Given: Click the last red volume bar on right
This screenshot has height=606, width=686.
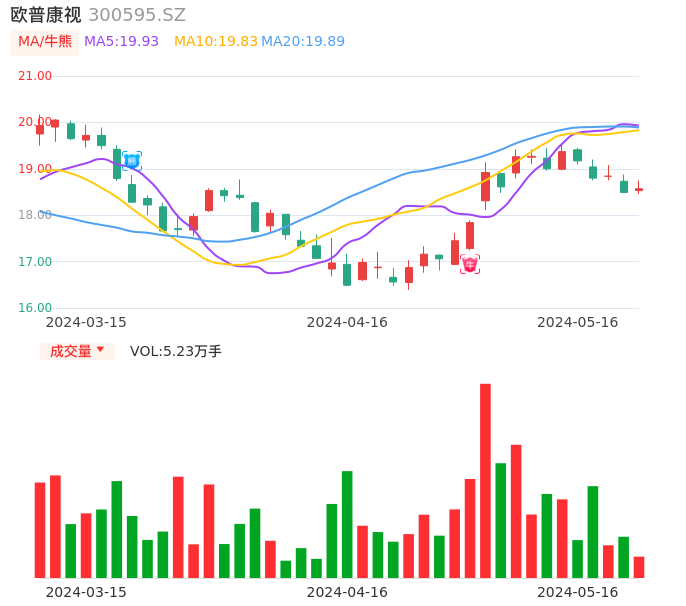Looking at the screenshot, I should click(x=639, y=567).
